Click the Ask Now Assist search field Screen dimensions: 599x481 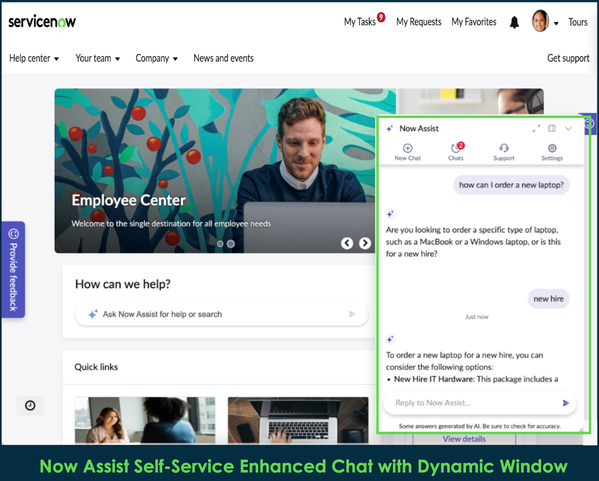tap(222, 314)
